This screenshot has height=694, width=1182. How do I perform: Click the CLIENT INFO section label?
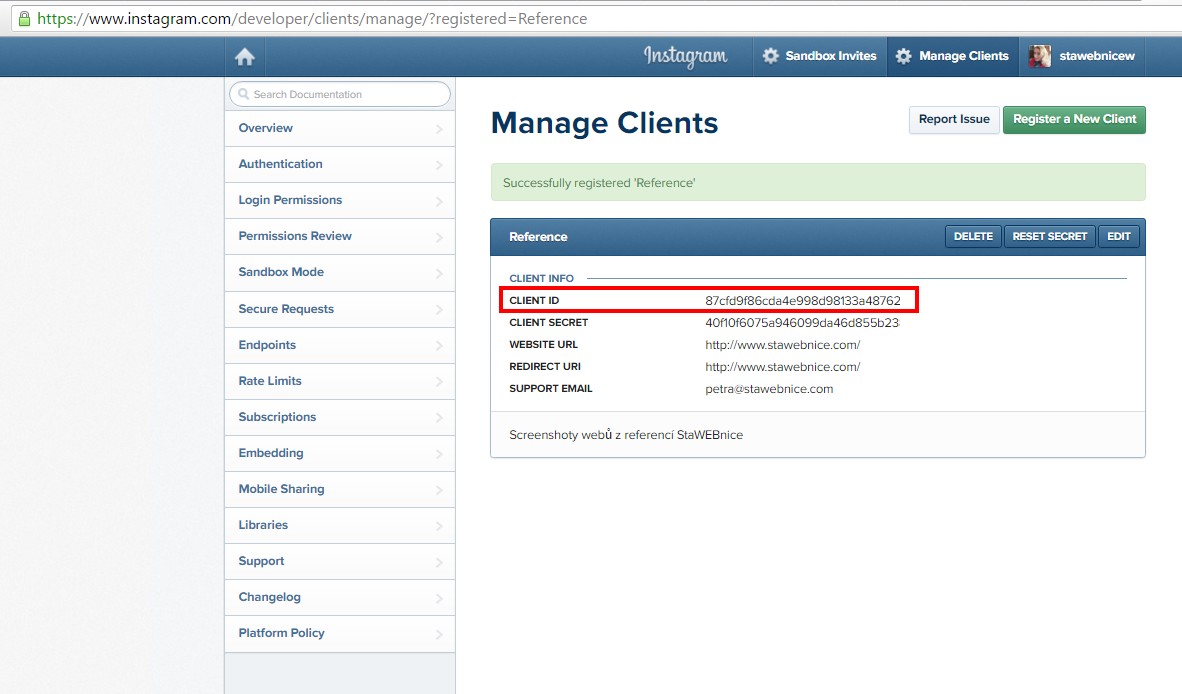541,278
